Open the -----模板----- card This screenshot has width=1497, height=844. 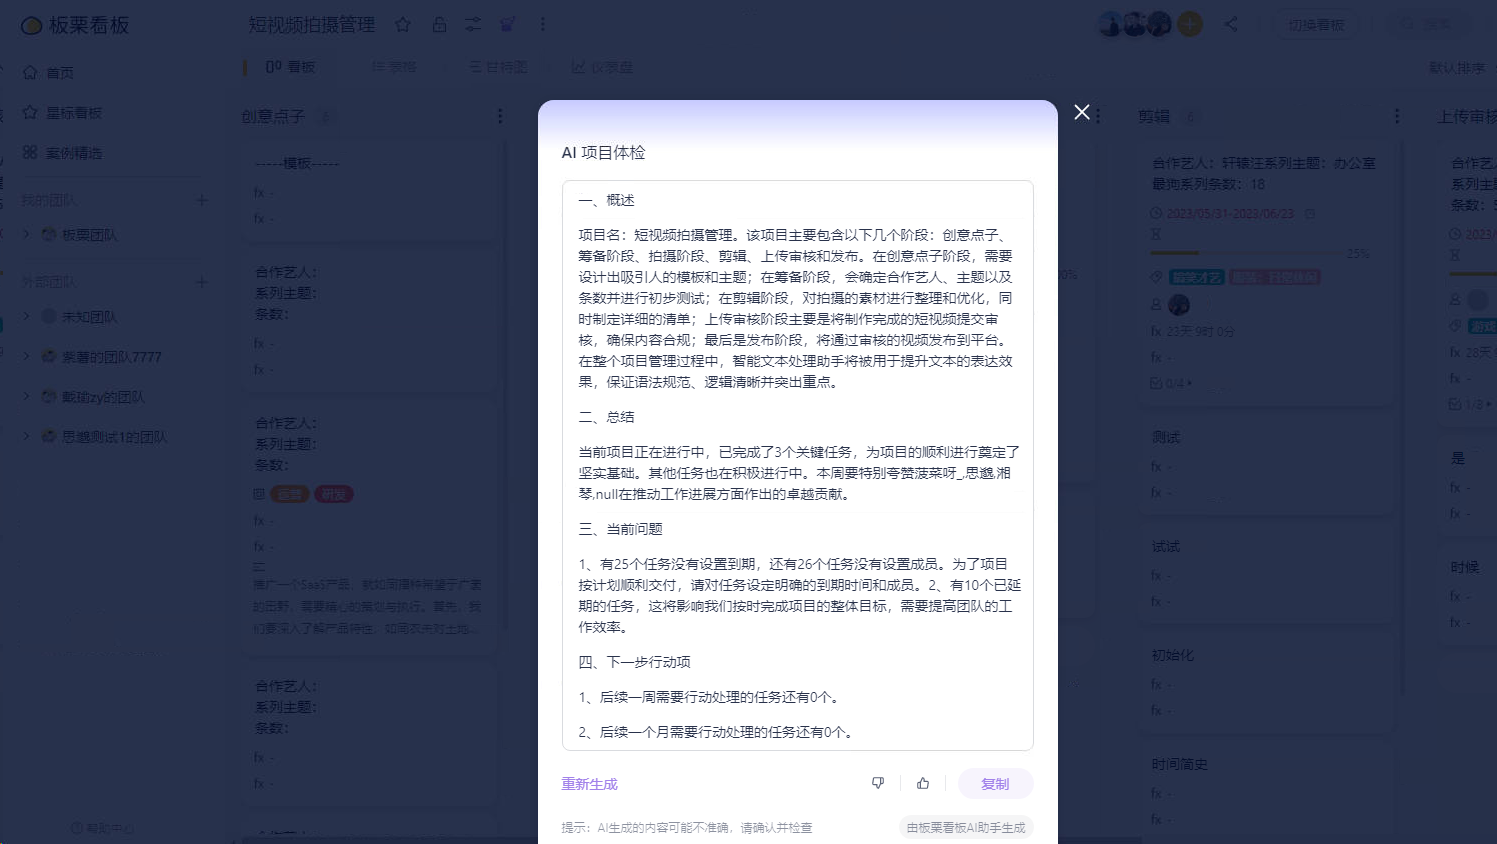point(370,190)
